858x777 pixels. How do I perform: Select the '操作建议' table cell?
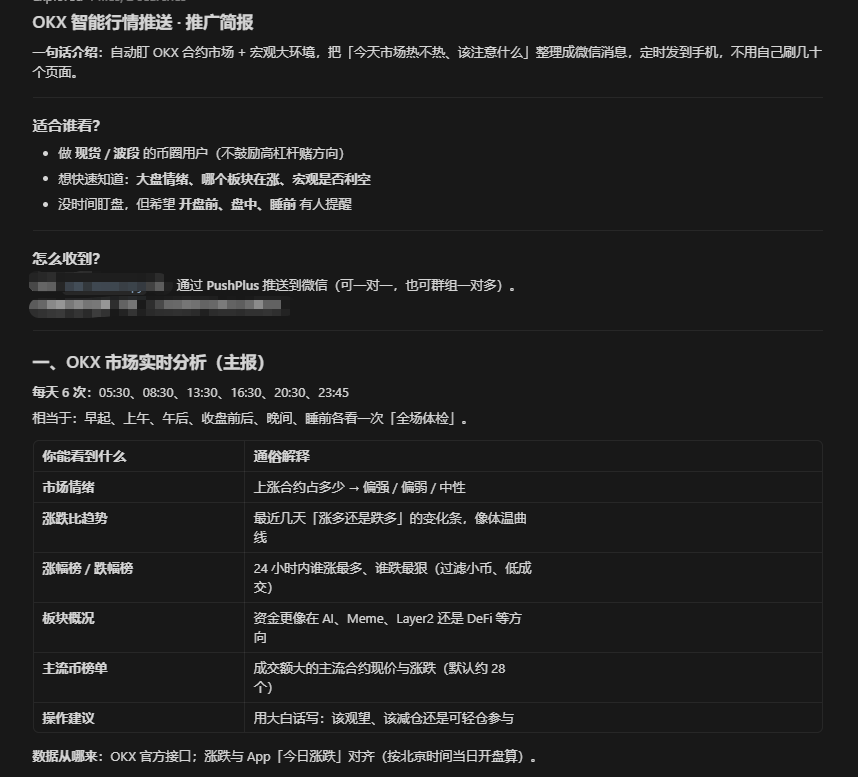[x=139, y=717]
